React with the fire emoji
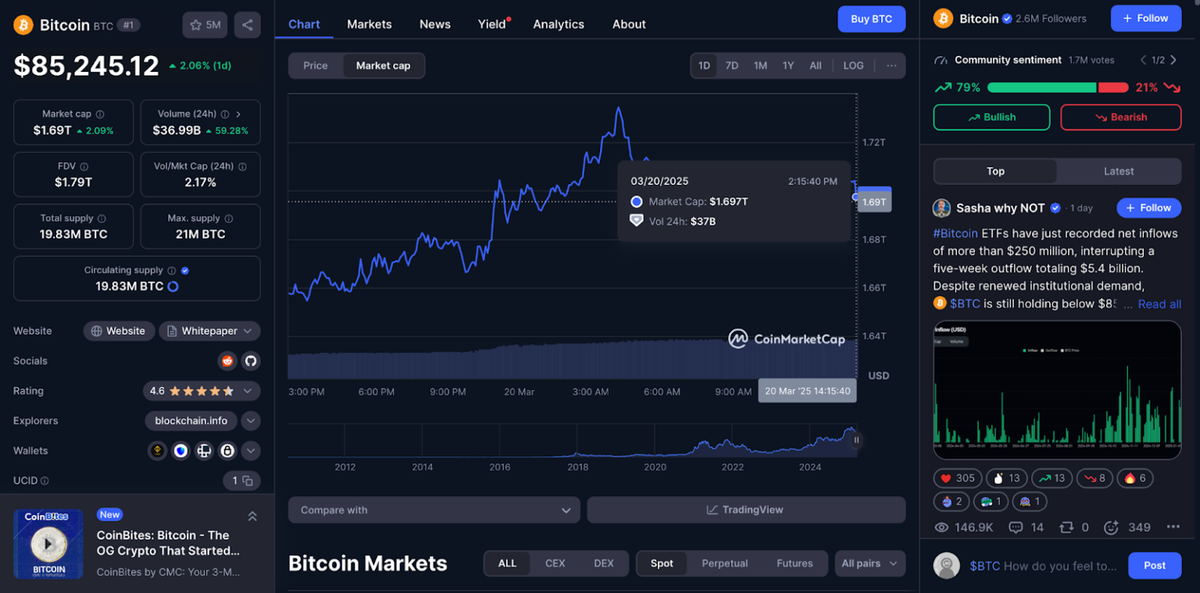The image size is (1200, 593). [x=1134, y=478]
